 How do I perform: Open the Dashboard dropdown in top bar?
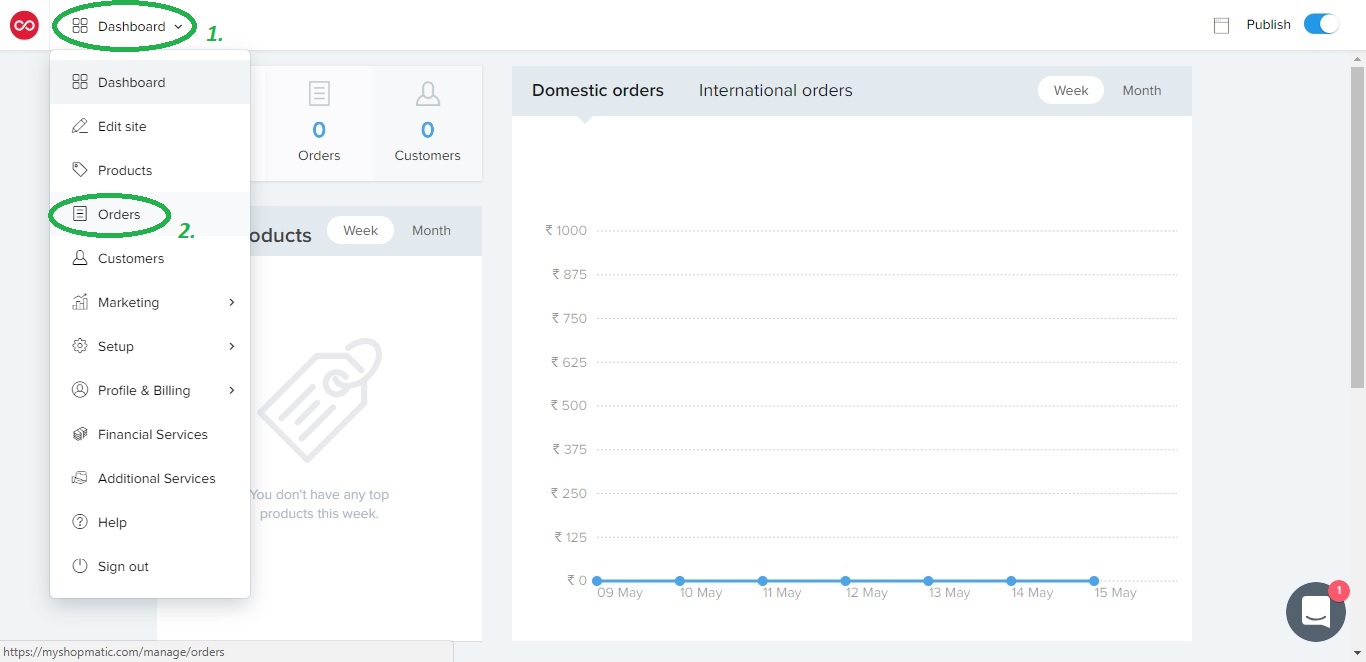pos(128,27)
